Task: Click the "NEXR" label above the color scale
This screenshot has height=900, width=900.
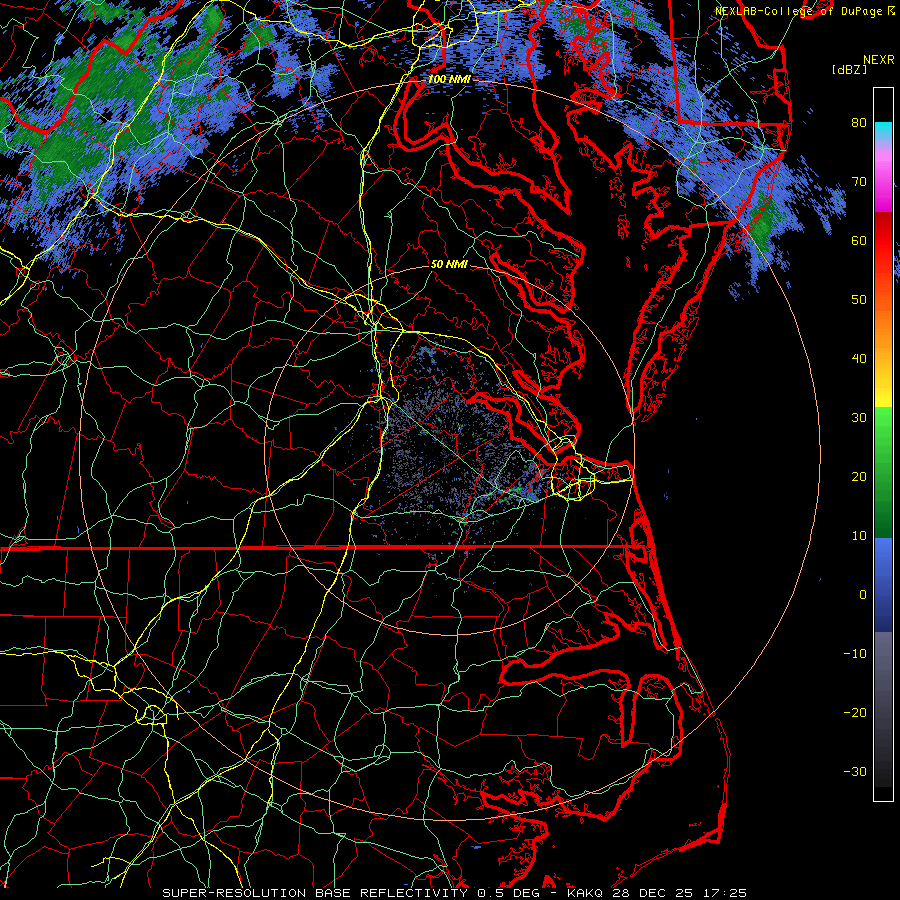Action: (878, 60)
